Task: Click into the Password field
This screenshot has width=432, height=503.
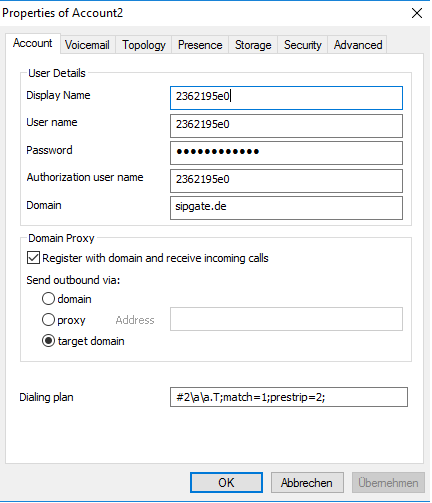Action: pos(286,153)
